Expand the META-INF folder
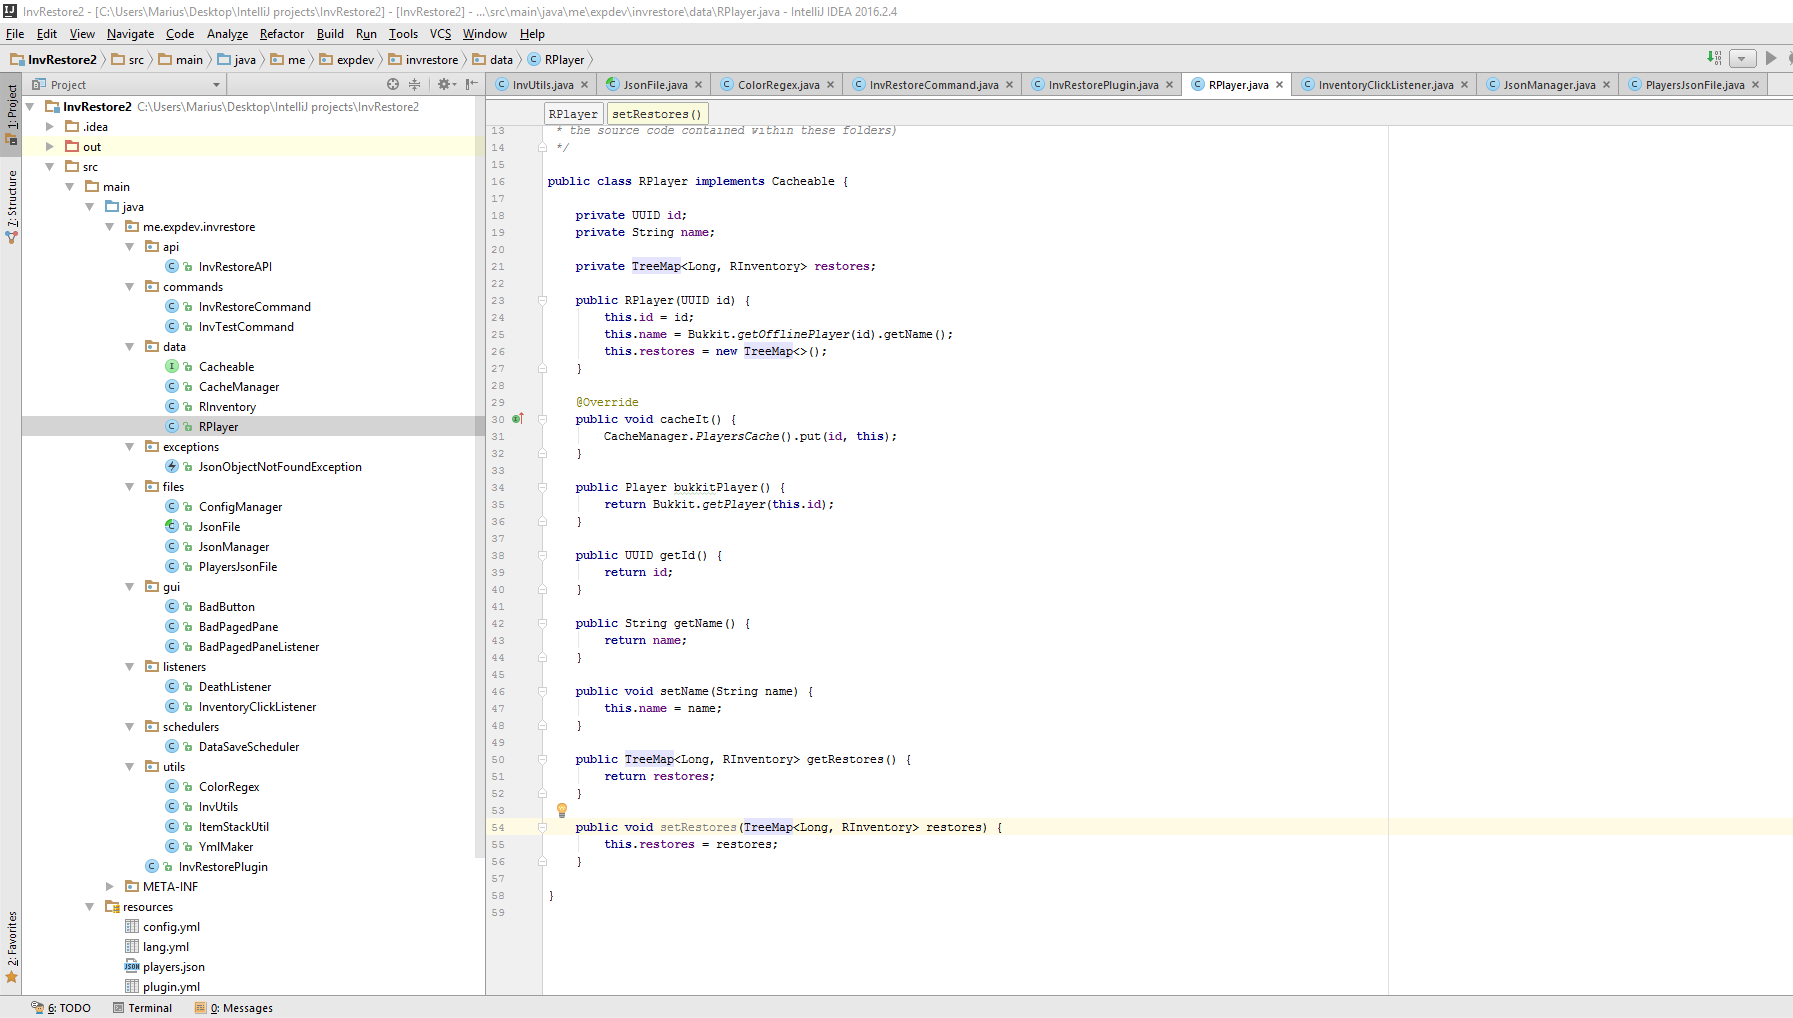The width and height of the screenshot is (1793, 1018). pos(110,886)
